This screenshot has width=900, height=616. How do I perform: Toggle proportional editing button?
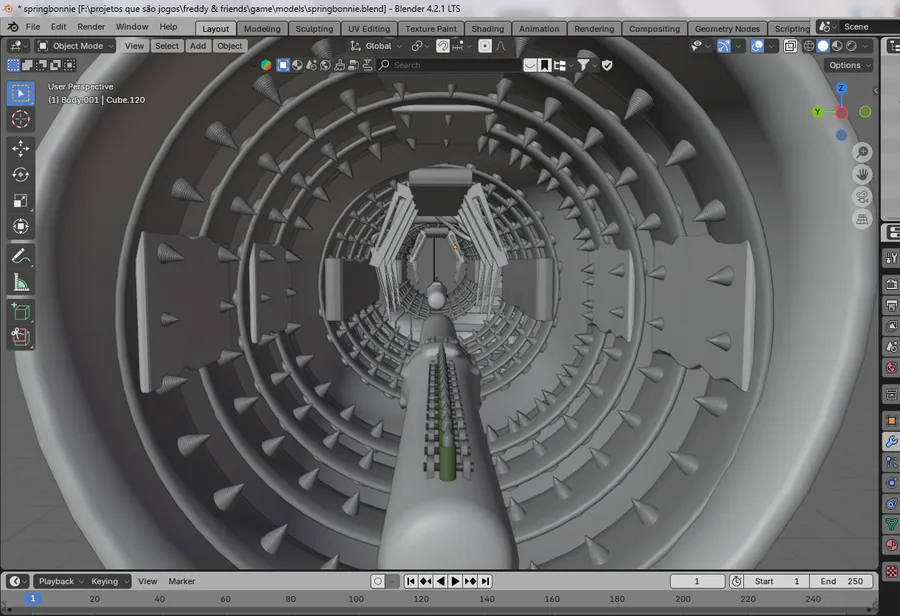(485, 46)
